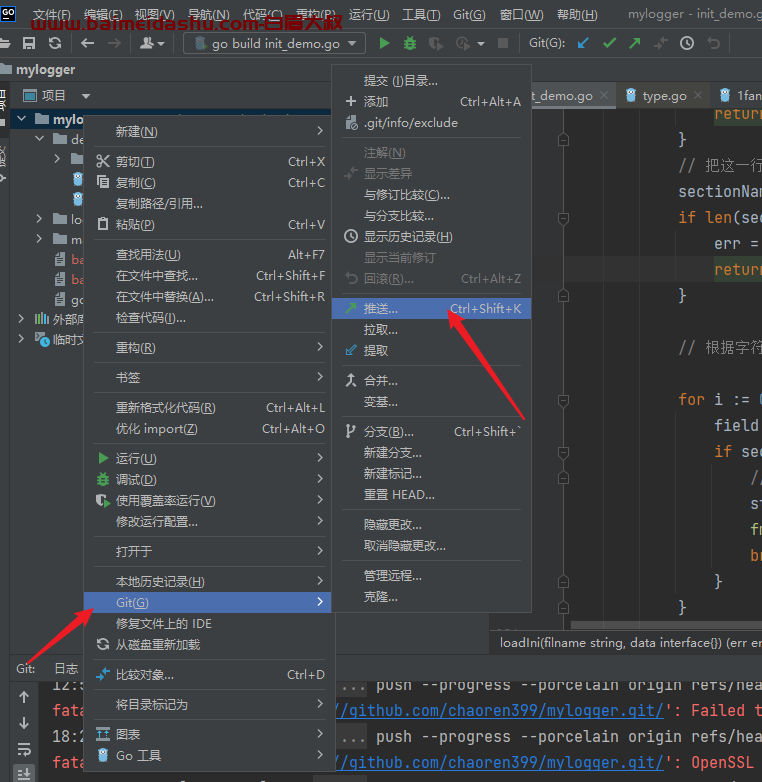Toggle soft-wrap icon in Git log panel
Screen dimensions: 762x782
pyautogui.click(x=24, y=749)
